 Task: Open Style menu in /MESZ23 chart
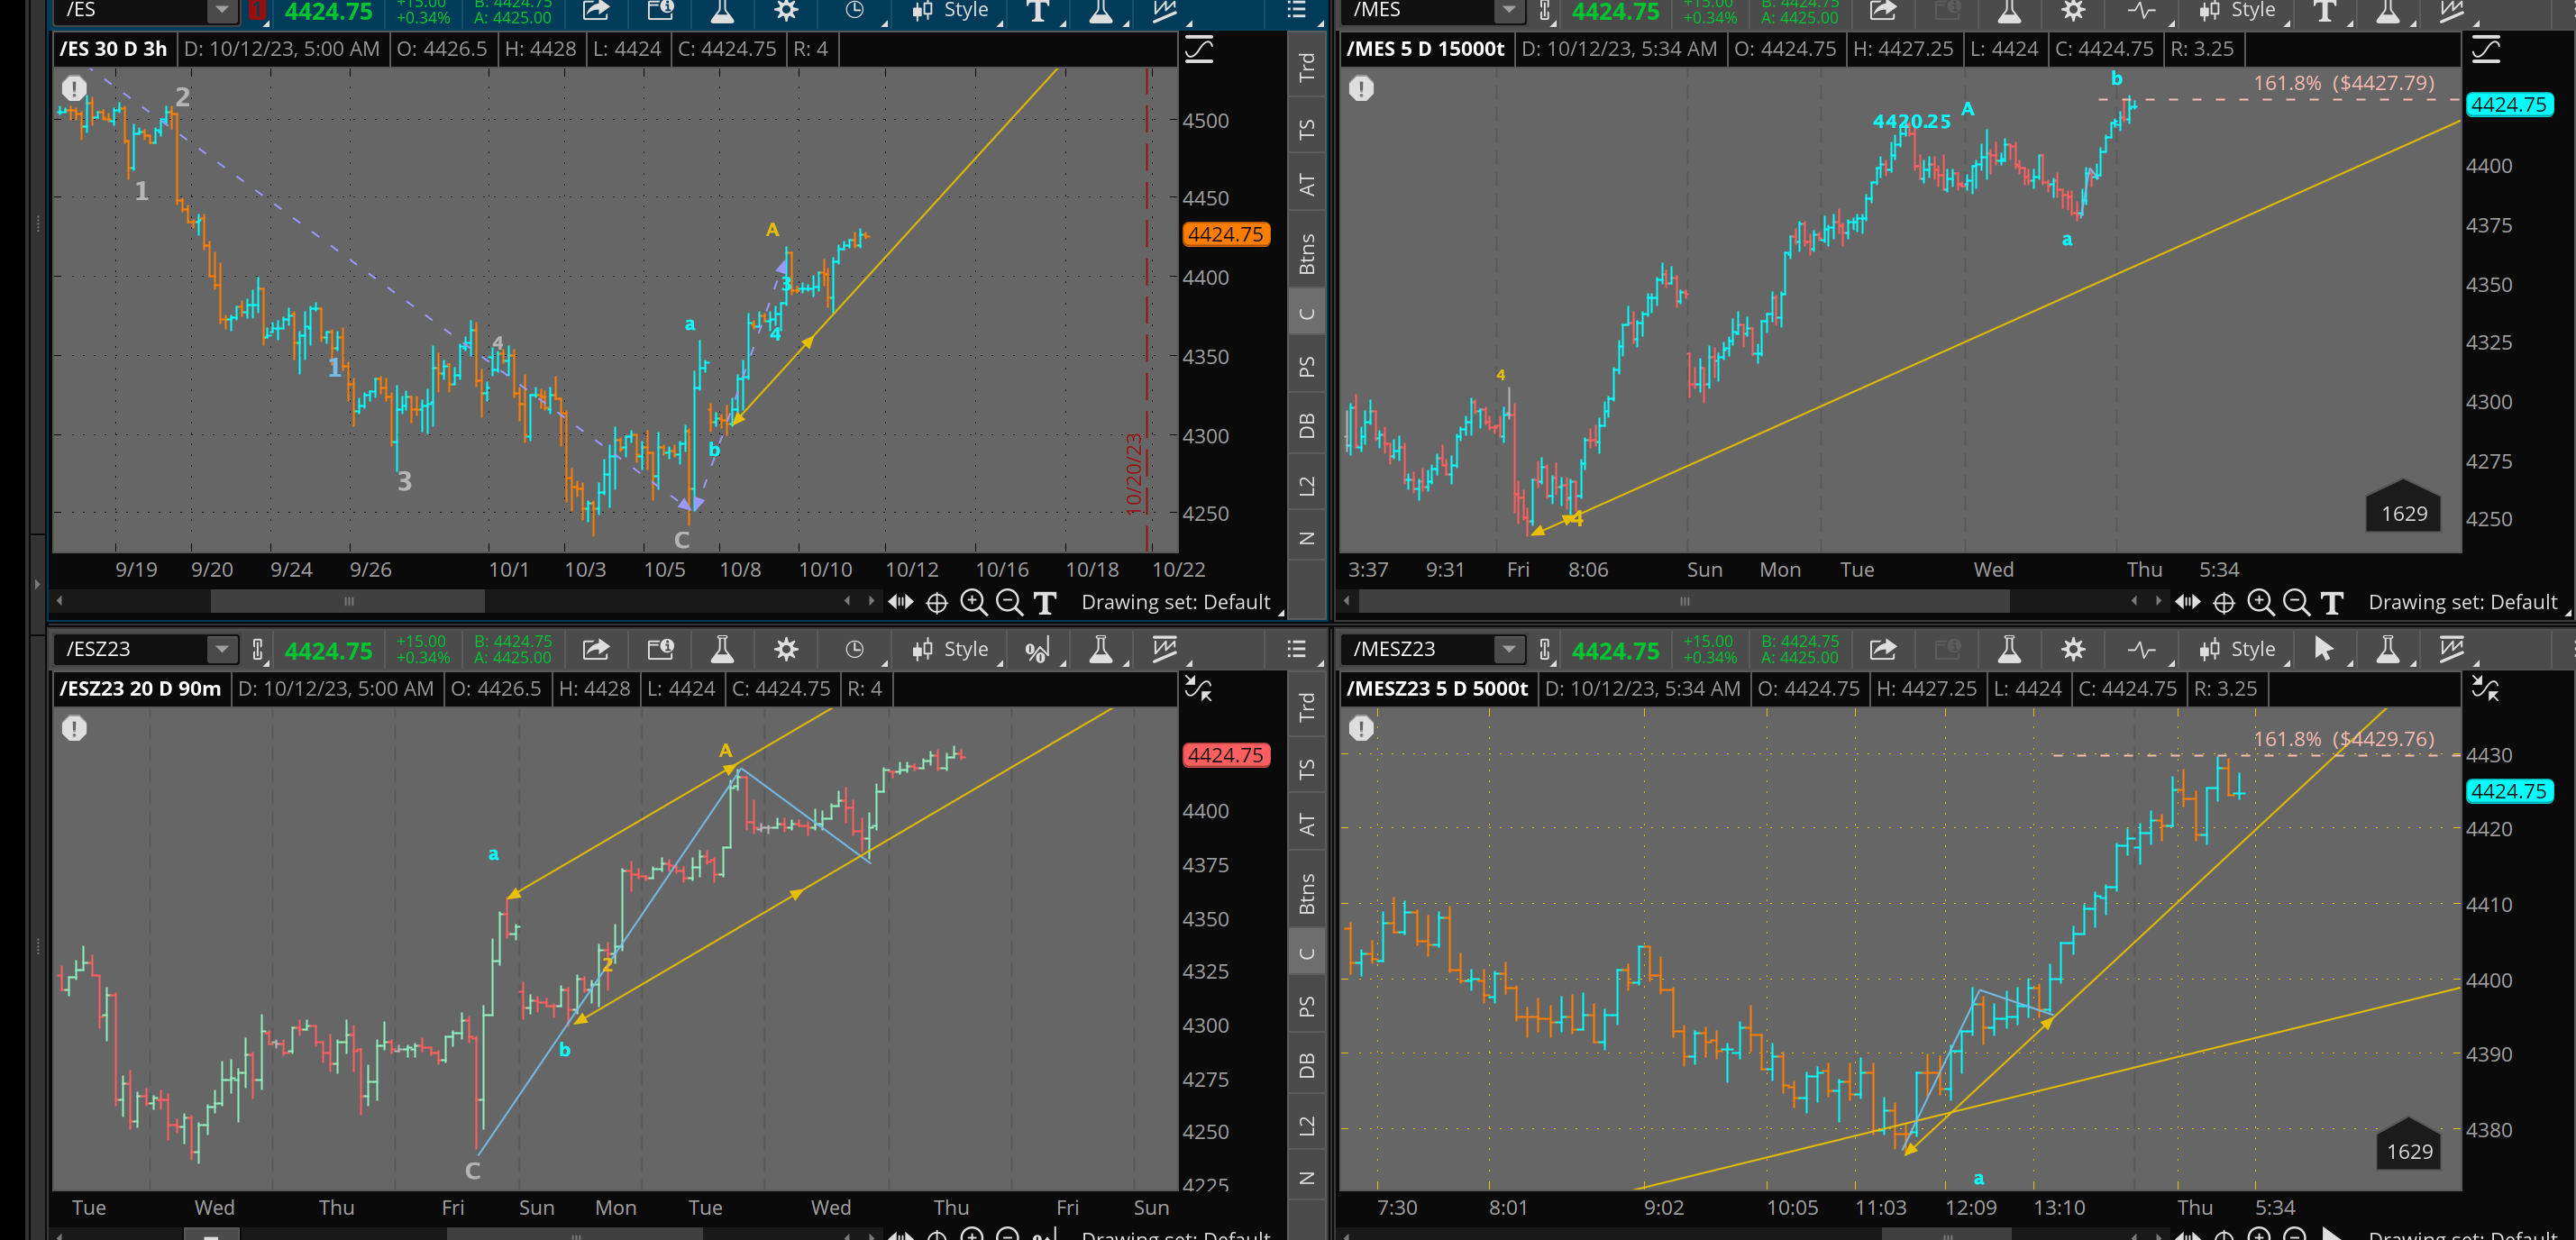pos(2237,650)
